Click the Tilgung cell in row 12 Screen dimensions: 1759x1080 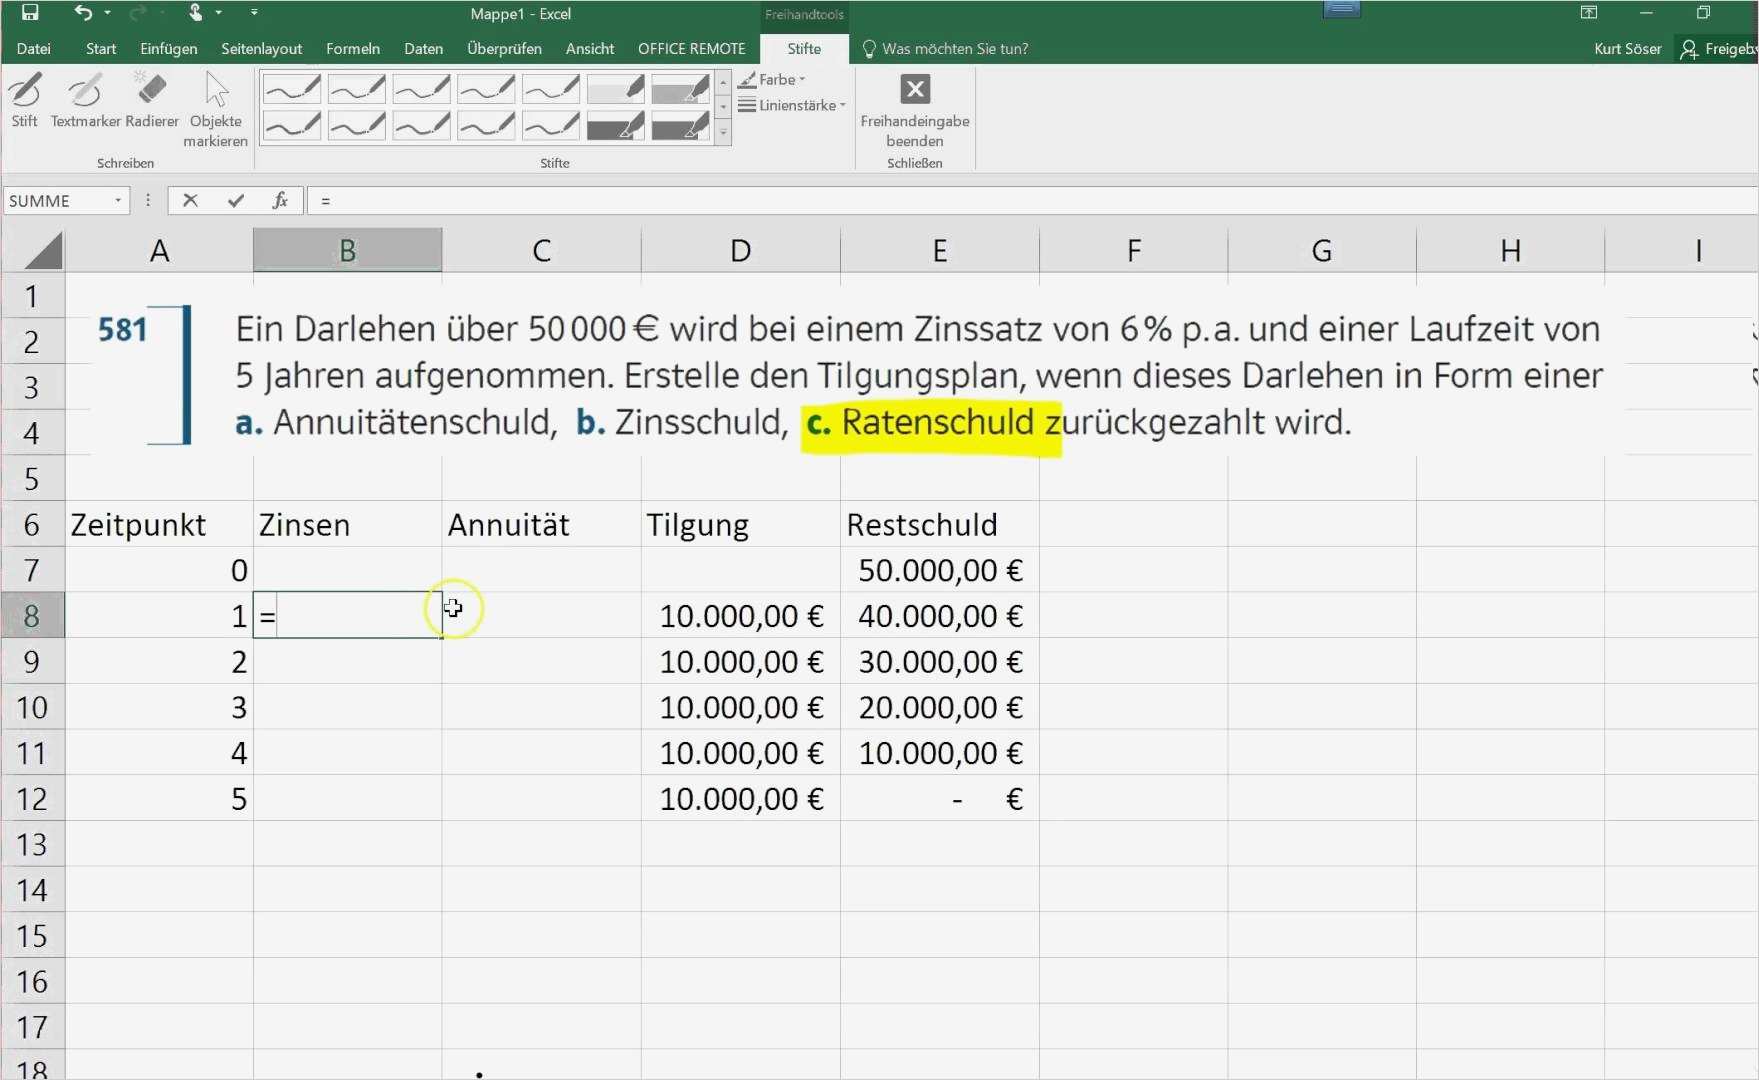pyautogui.click(x=740, y=799)
